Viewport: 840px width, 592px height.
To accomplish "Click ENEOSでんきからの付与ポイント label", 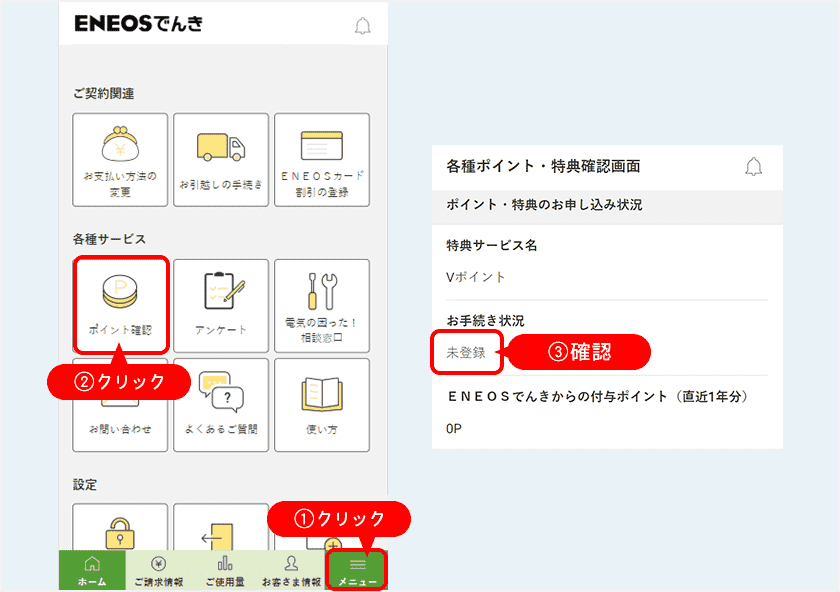I will (x=598, y=396).
